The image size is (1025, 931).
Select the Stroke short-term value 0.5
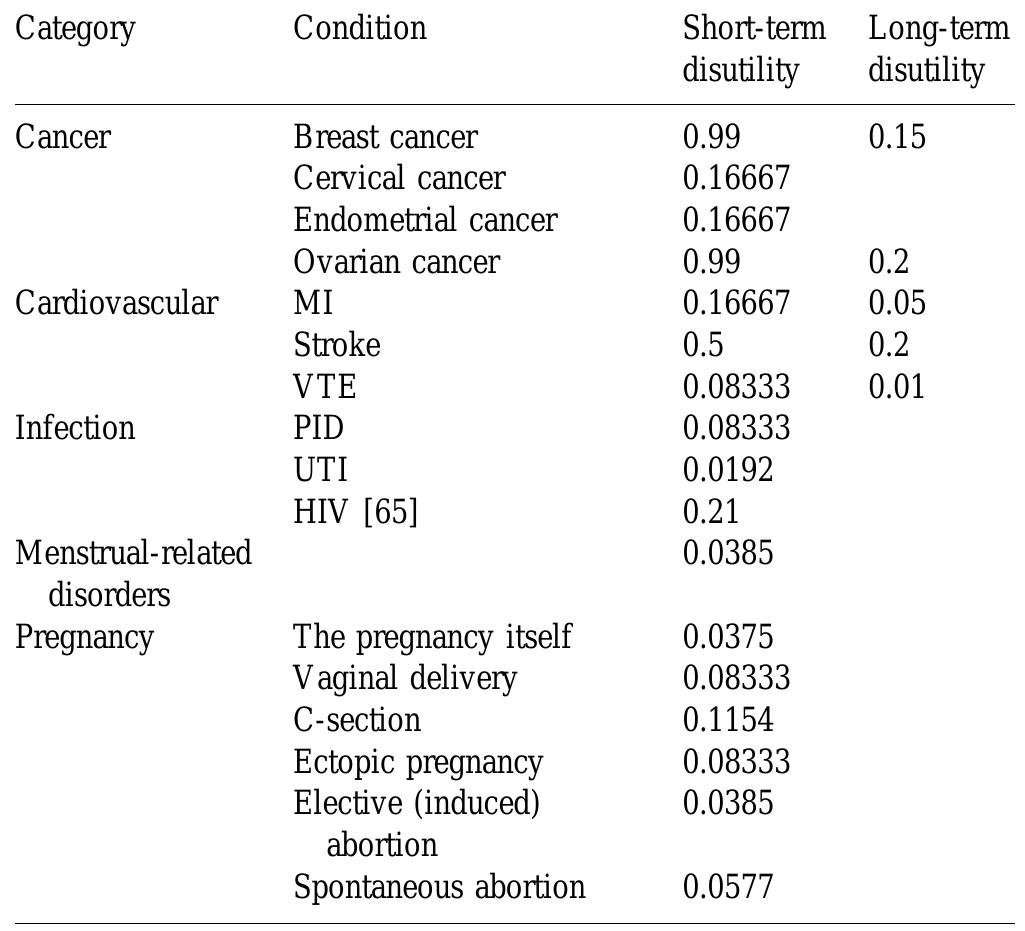703,345
